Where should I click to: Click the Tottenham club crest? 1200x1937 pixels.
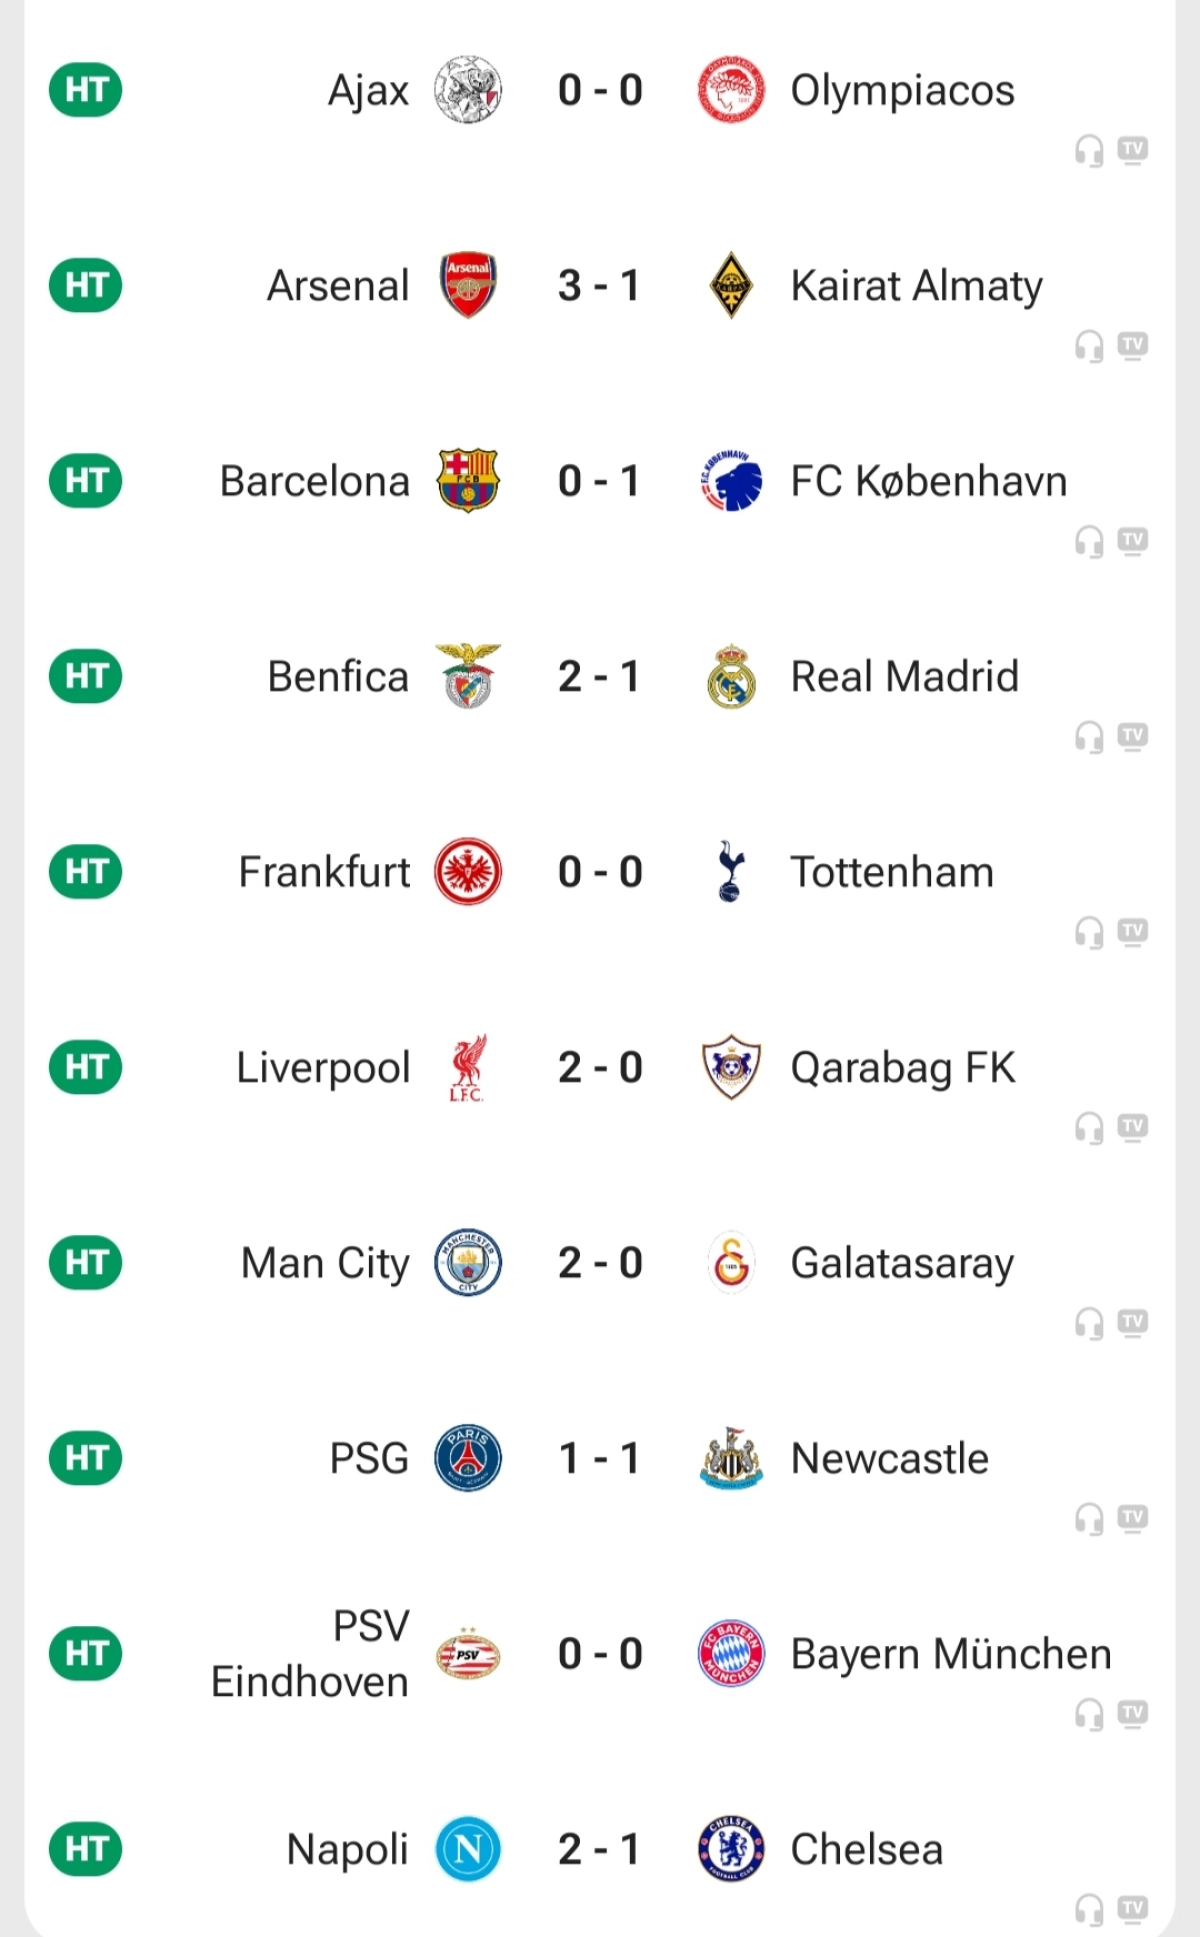click(731, 872)
